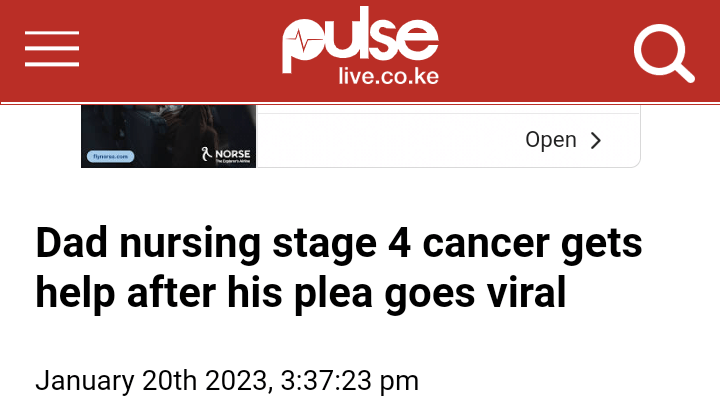Click the Norse airline logo in ad
Viewport: 720px width, 416px height.
(226, 155)
